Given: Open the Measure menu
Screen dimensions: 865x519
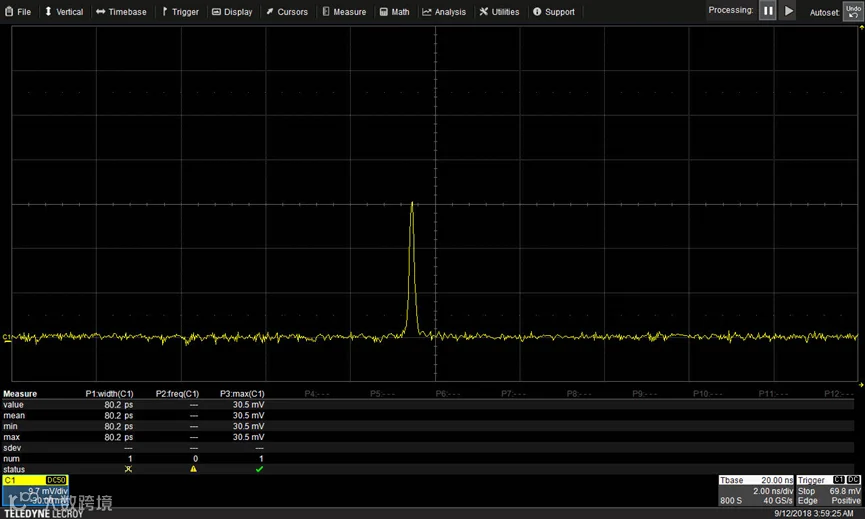Looking at the screenshot, I should click(x=344, y=12).
